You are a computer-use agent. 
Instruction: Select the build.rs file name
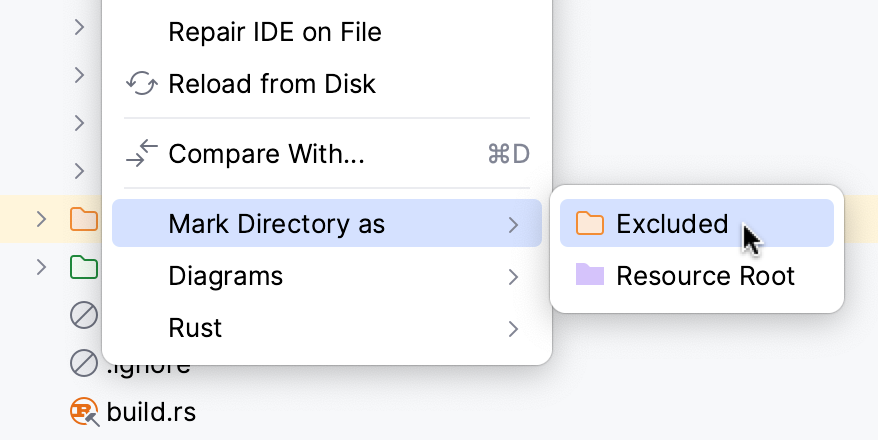[151, 411]
